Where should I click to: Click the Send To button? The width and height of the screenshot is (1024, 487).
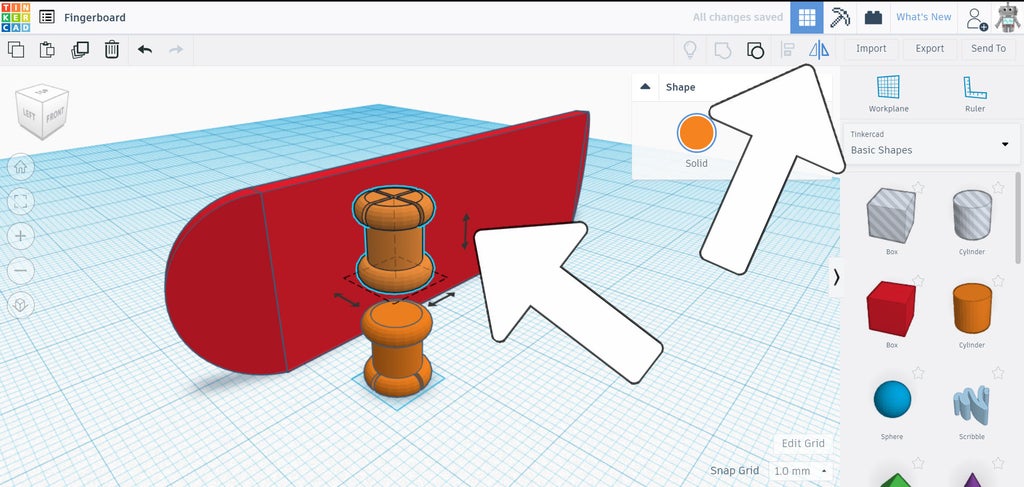point(988,49)
